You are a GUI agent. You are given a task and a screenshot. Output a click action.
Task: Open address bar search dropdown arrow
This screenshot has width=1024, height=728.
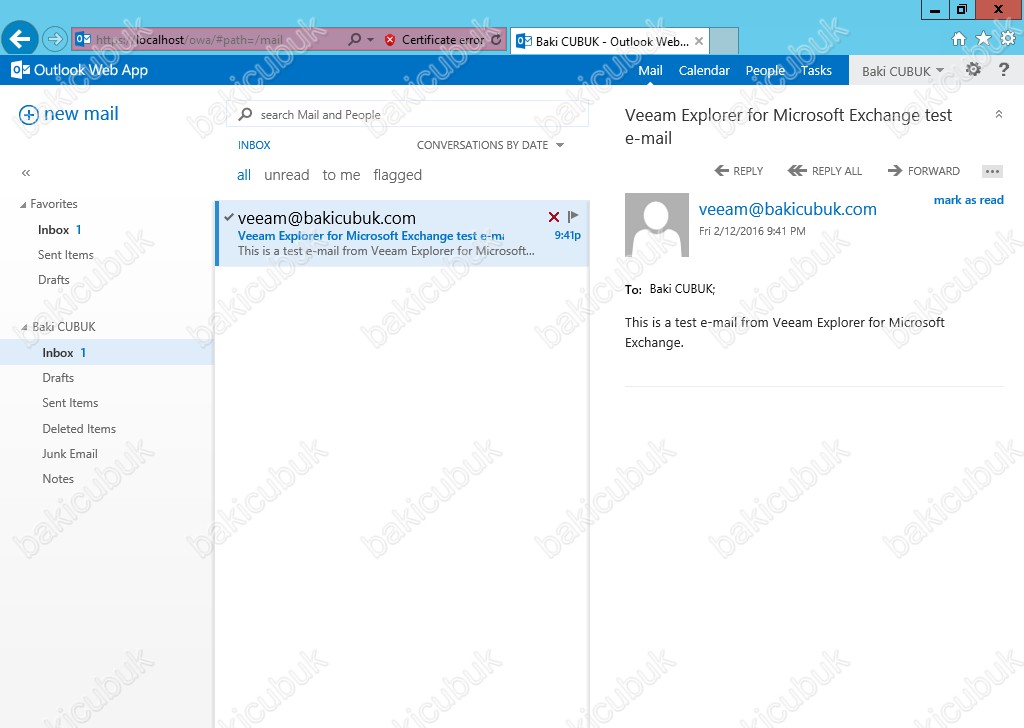click(x=370, y=40)
